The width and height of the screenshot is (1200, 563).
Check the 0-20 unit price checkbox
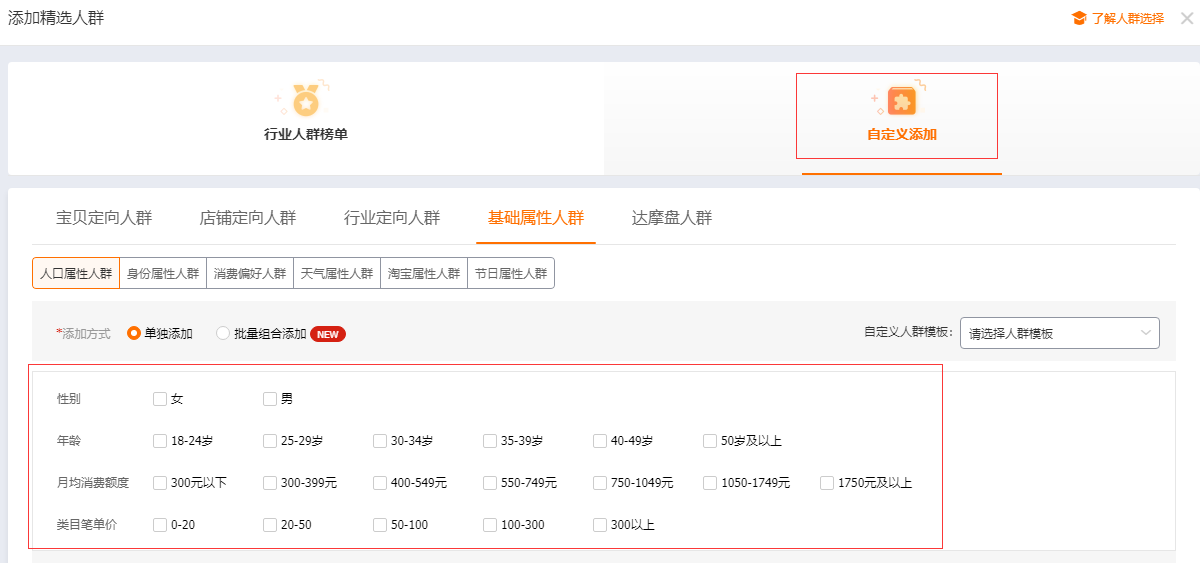(x=160, y=525)
